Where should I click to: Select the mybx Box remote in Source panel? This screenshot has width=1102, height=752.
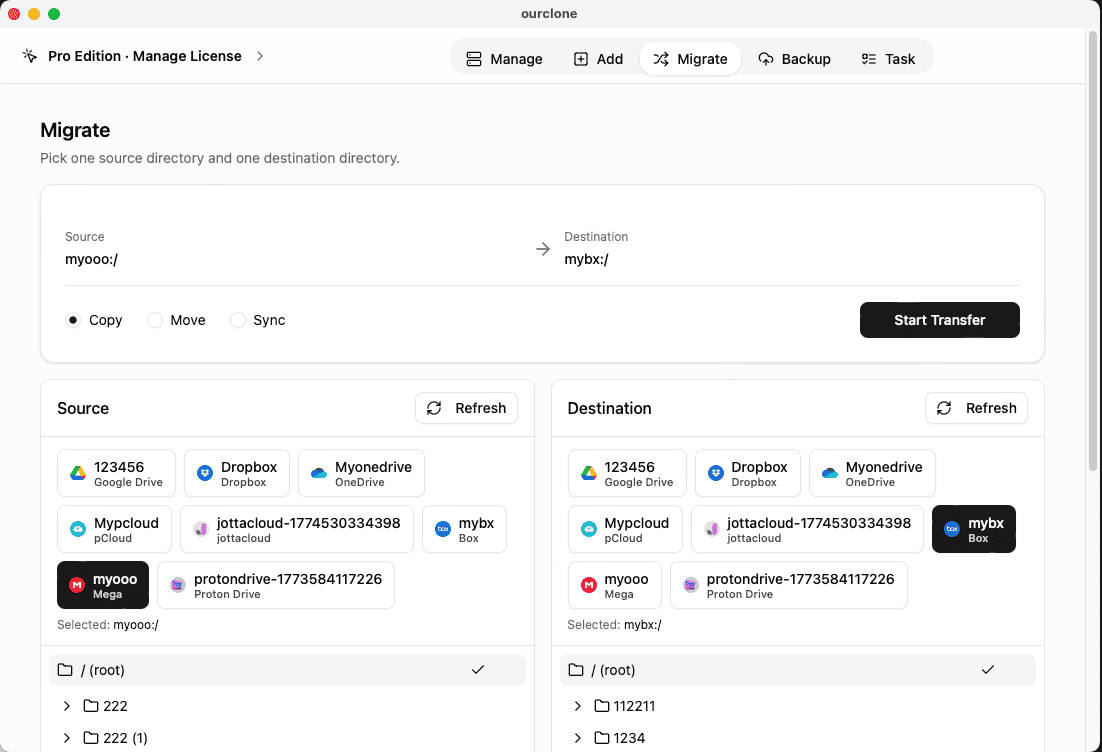[x=463, y=529]
